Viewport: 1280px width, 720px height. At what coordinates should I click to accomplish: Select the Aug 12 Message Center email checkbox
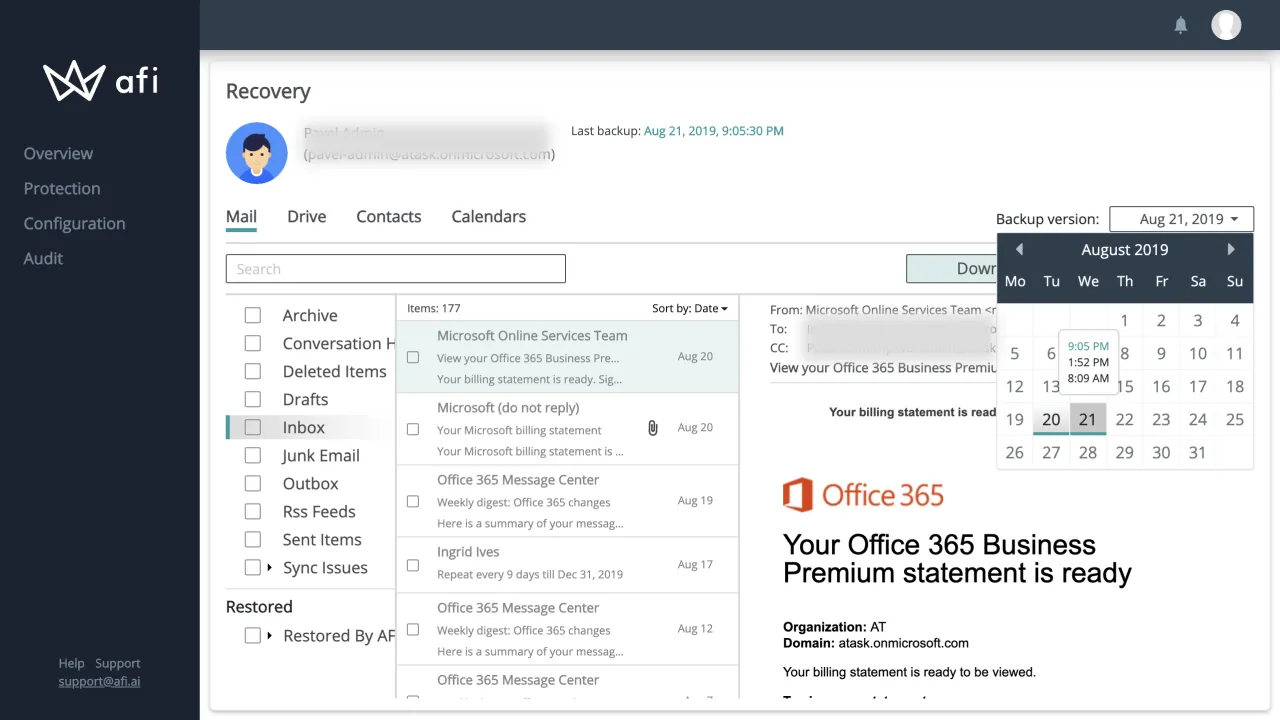click(413, 629)
